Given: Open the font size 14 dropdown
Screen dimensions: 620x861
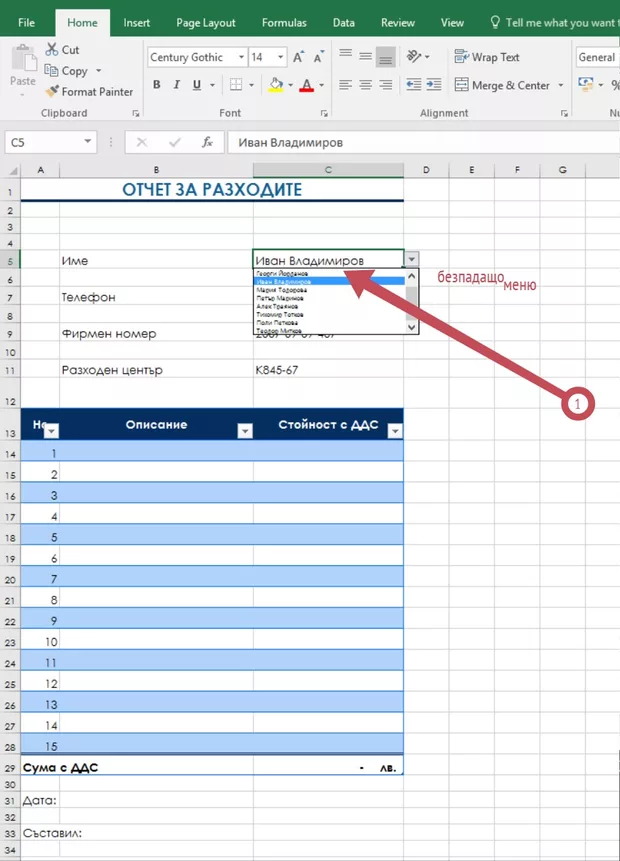Looking at the screenshot, I should 281,57.
